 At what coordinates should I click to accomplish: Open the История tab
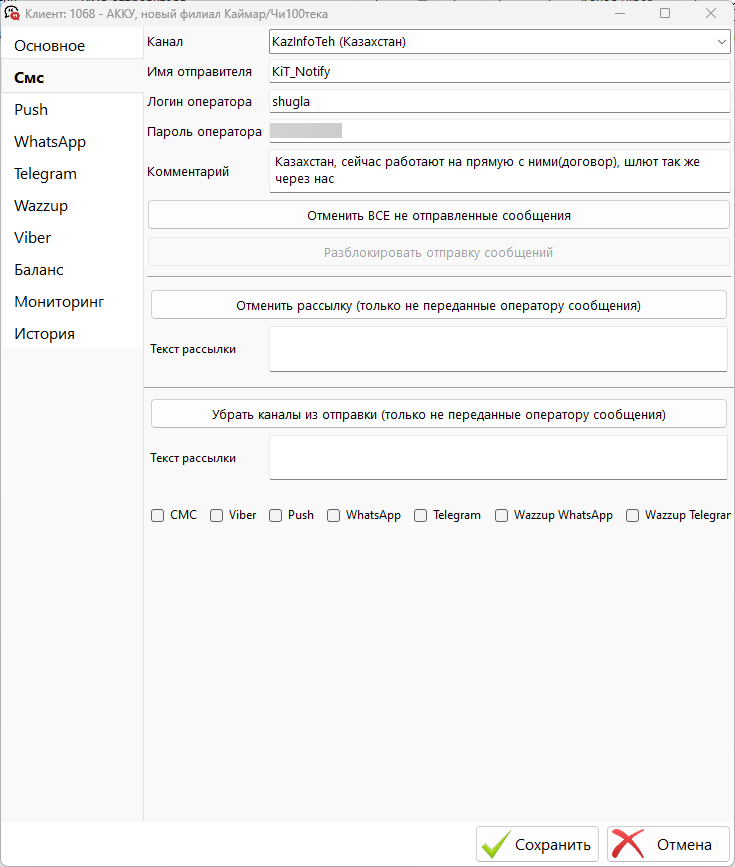click(x=44, y=334)
